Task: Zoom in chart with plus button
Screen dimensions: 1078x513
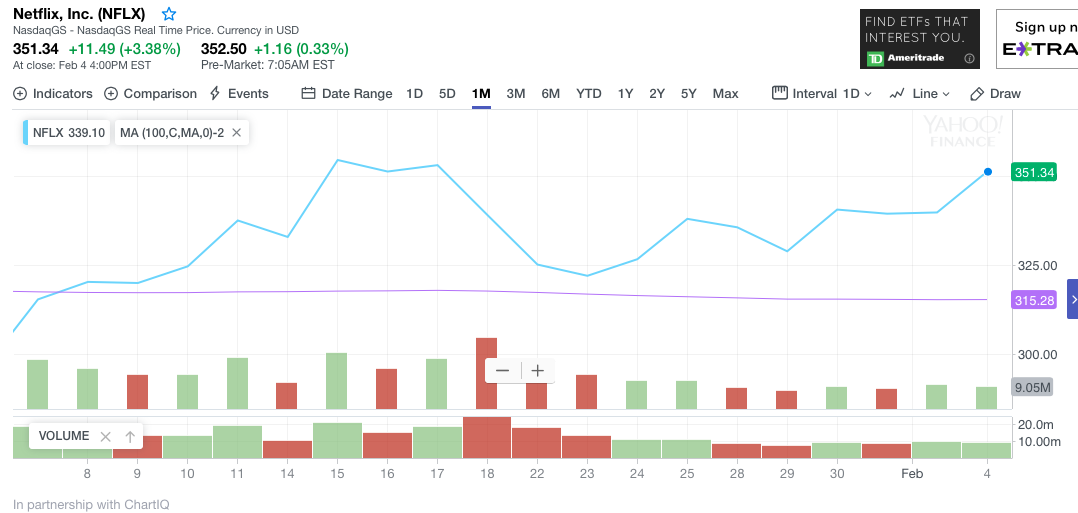Action: pos(537,371)
